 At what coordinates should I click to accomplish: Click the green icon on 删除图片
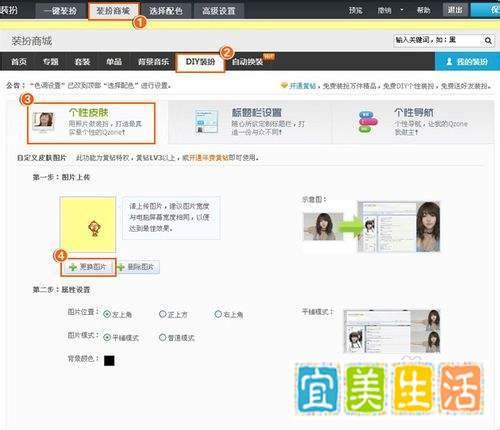[121, 267]
